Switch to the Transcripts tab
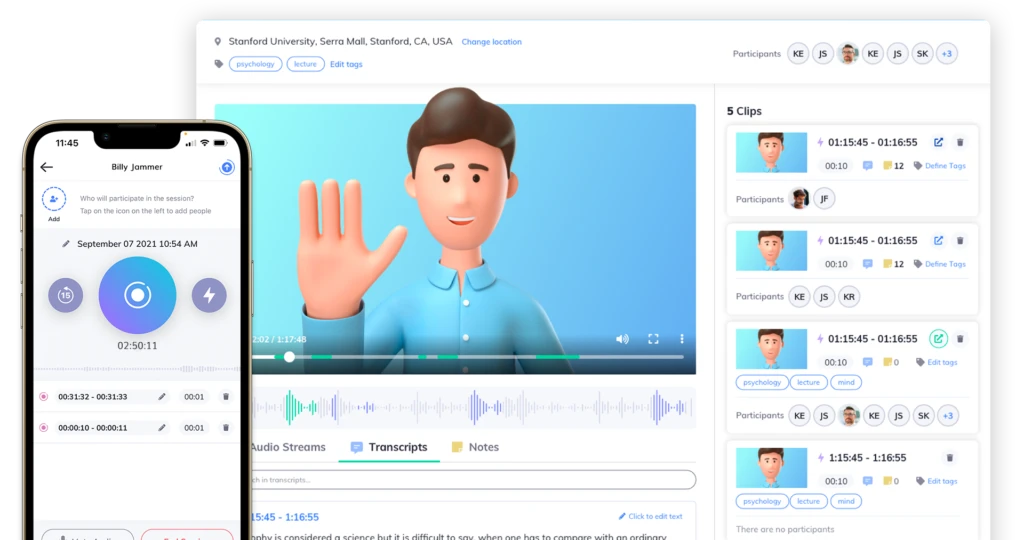This screenshot has width=1024, height=540. point(389,447)
